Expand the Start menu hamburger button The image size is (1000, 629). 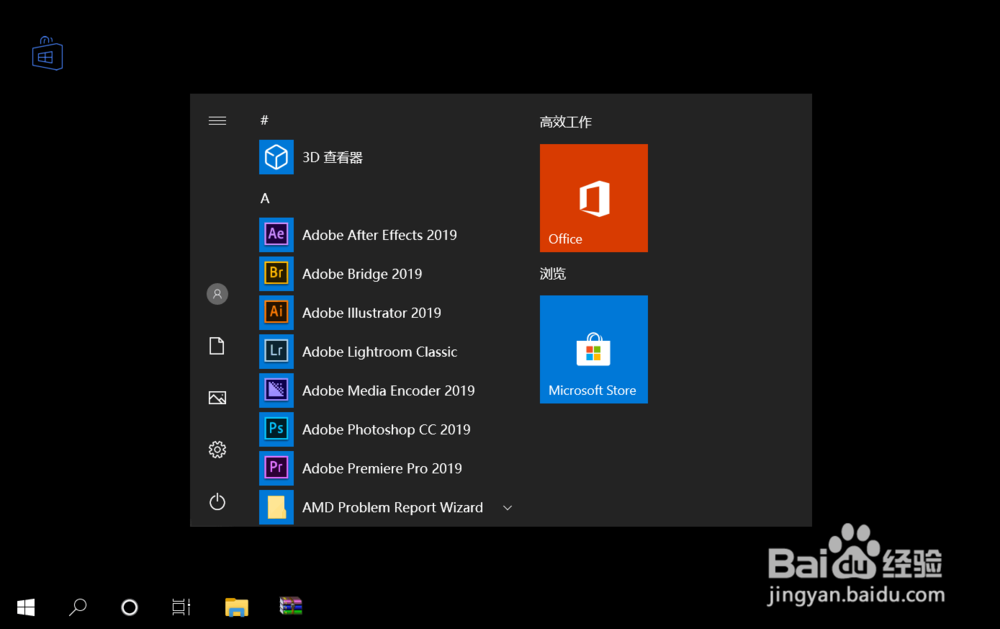tap(217, 121)
